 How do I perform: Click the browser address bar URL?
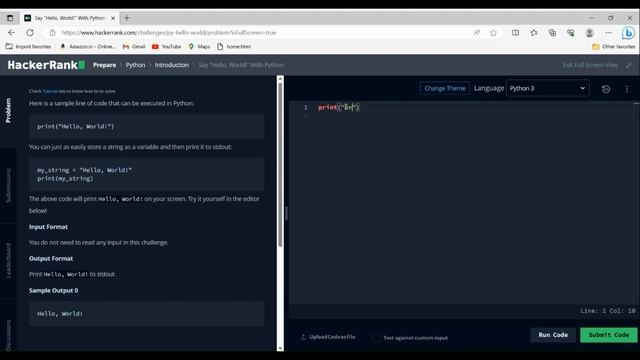tap(169, 33)
